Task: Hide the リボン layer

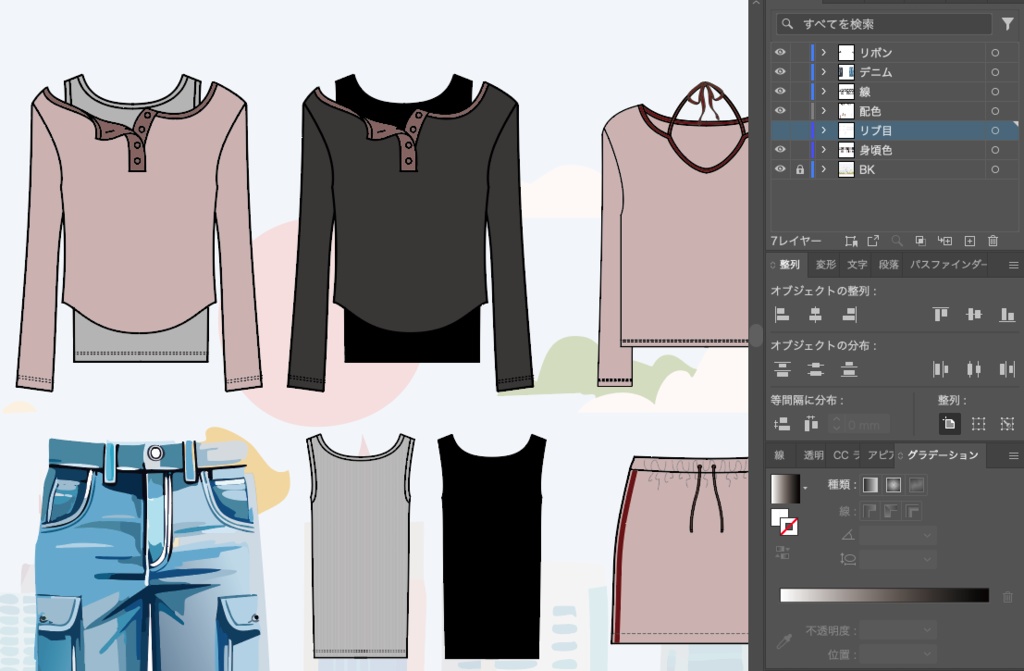Action: pyautogui.click(x=780, y=52)
